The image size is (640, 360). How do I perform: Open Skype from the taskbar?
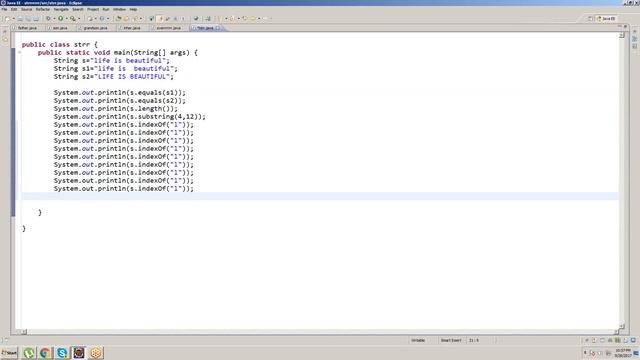(x=62, y=353)
